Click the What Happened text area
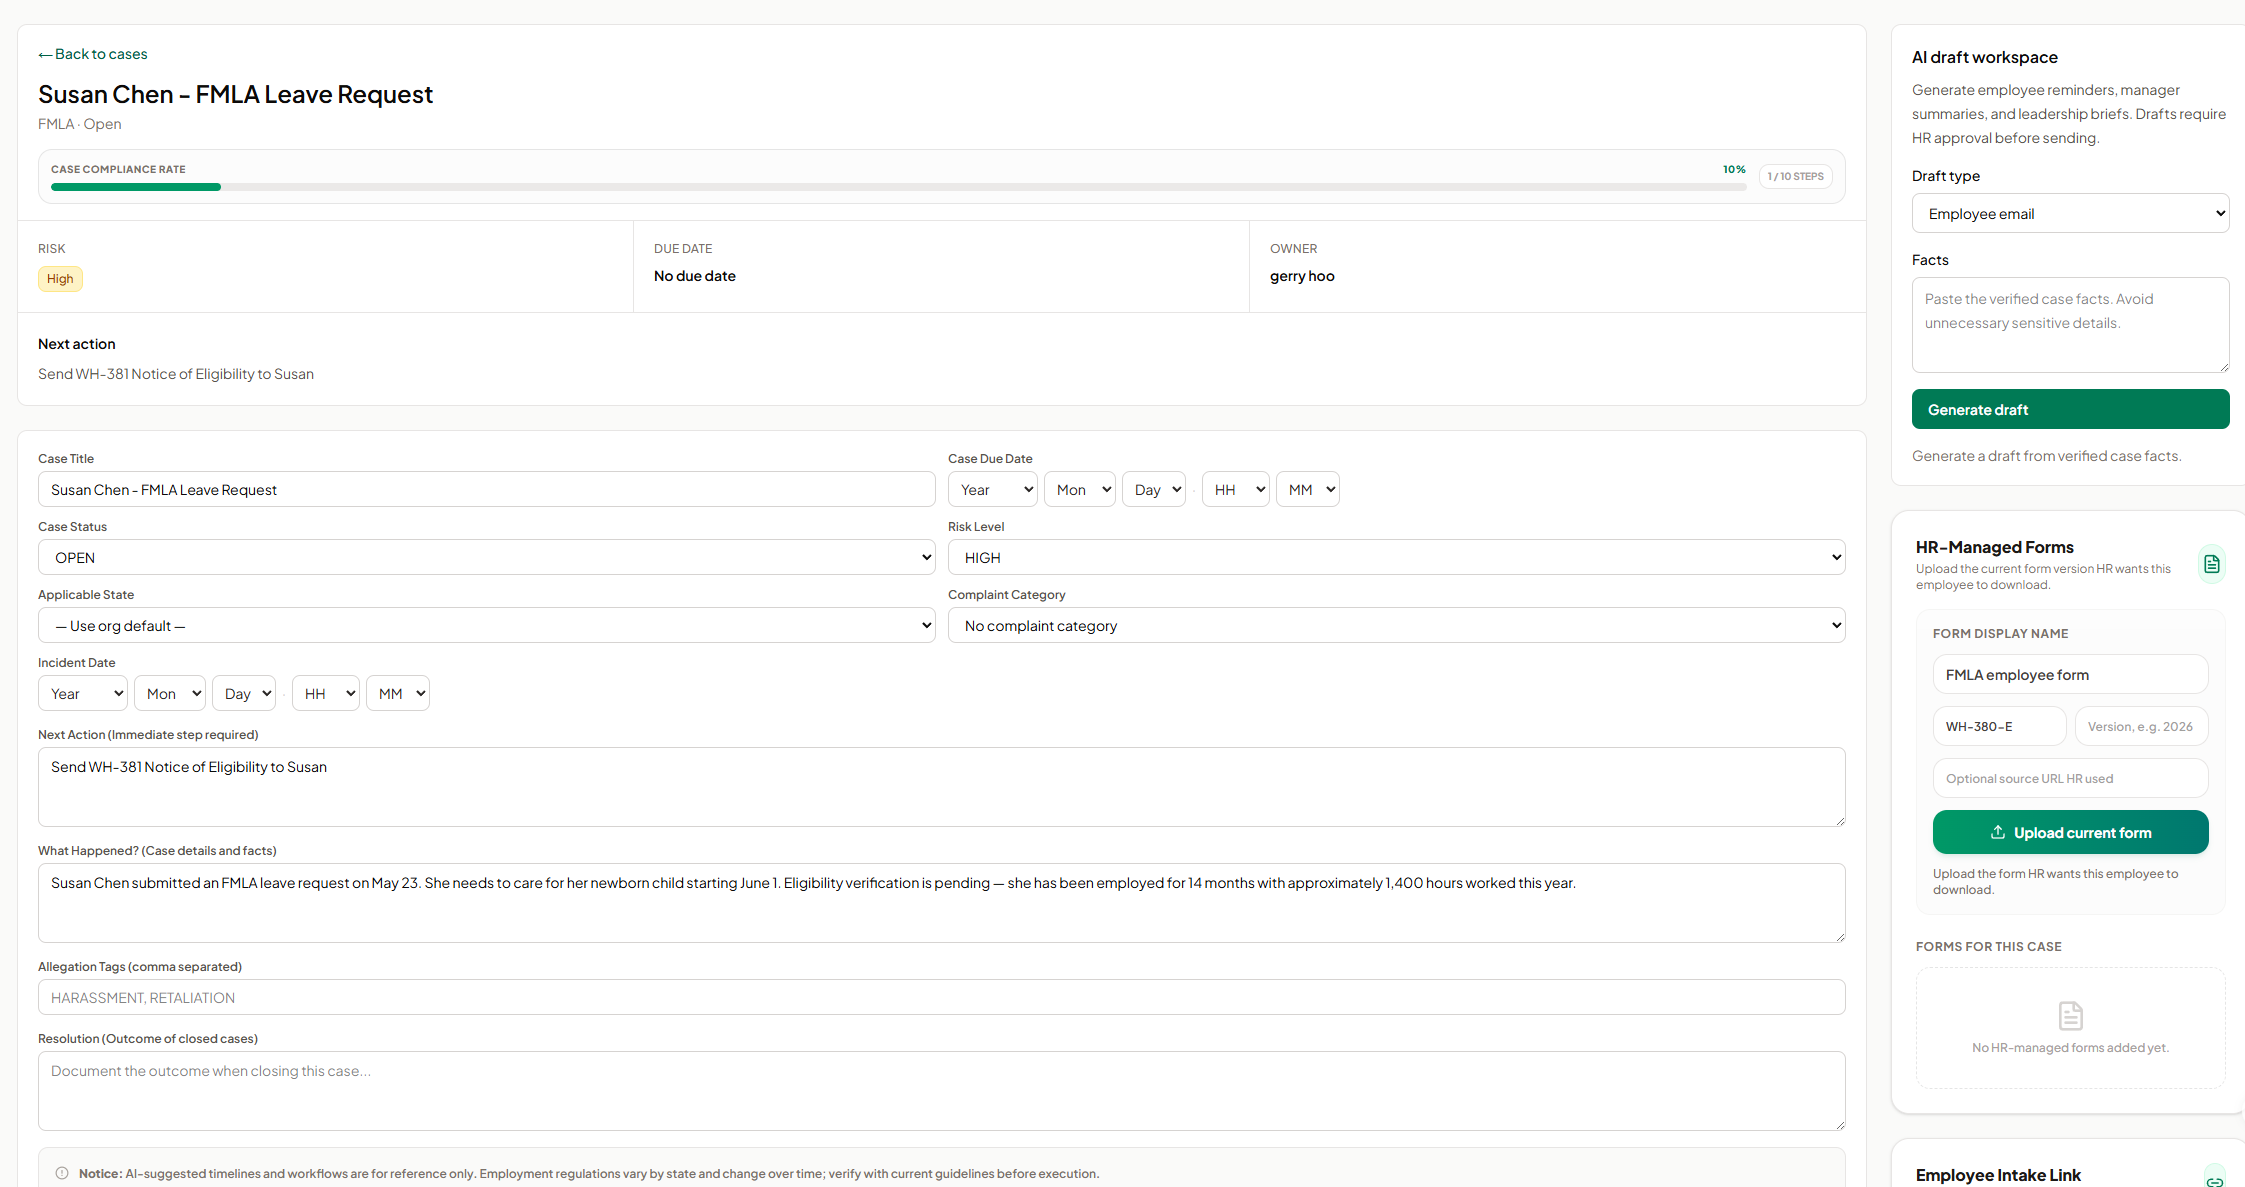 941,903
